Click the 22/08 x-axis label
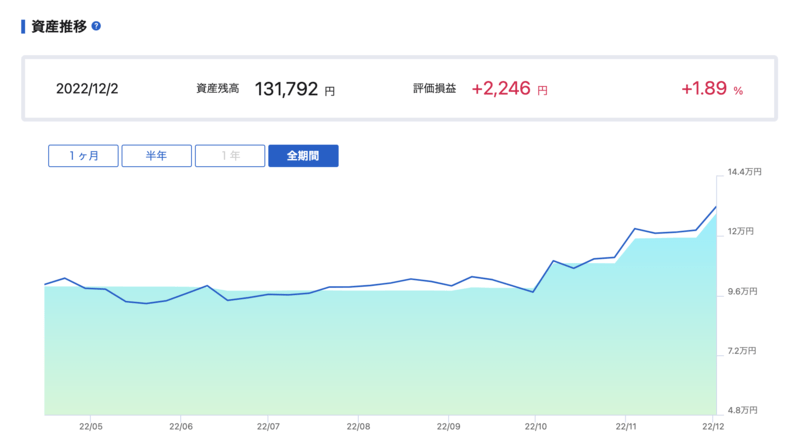The width and height of the screenshot is (800, 446). coord(358,427)
